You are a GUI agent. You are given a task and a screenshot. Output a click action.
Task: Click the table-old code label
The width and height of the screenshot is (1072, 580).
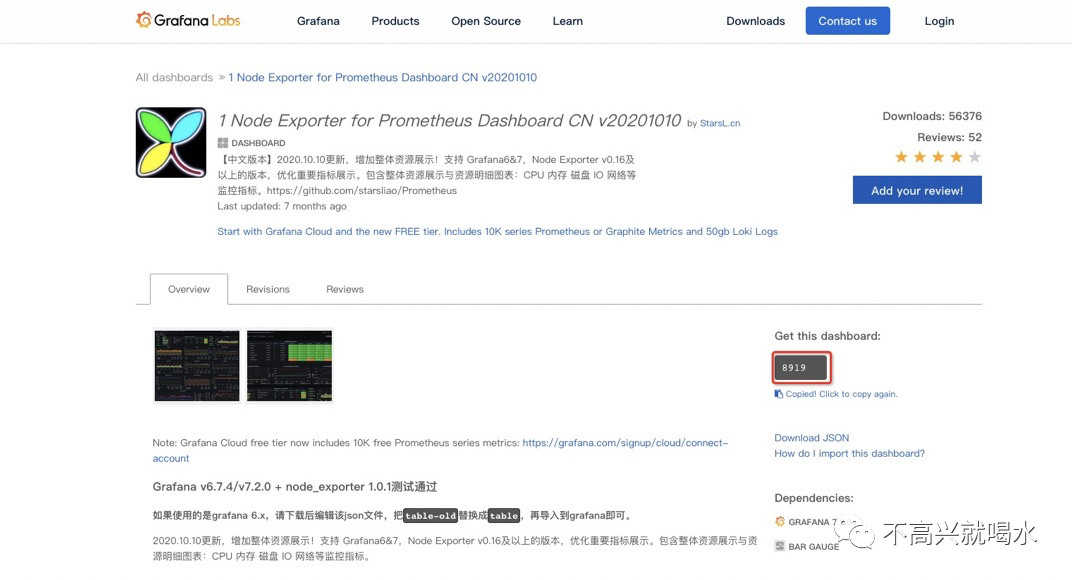click(x=430, y=516)
